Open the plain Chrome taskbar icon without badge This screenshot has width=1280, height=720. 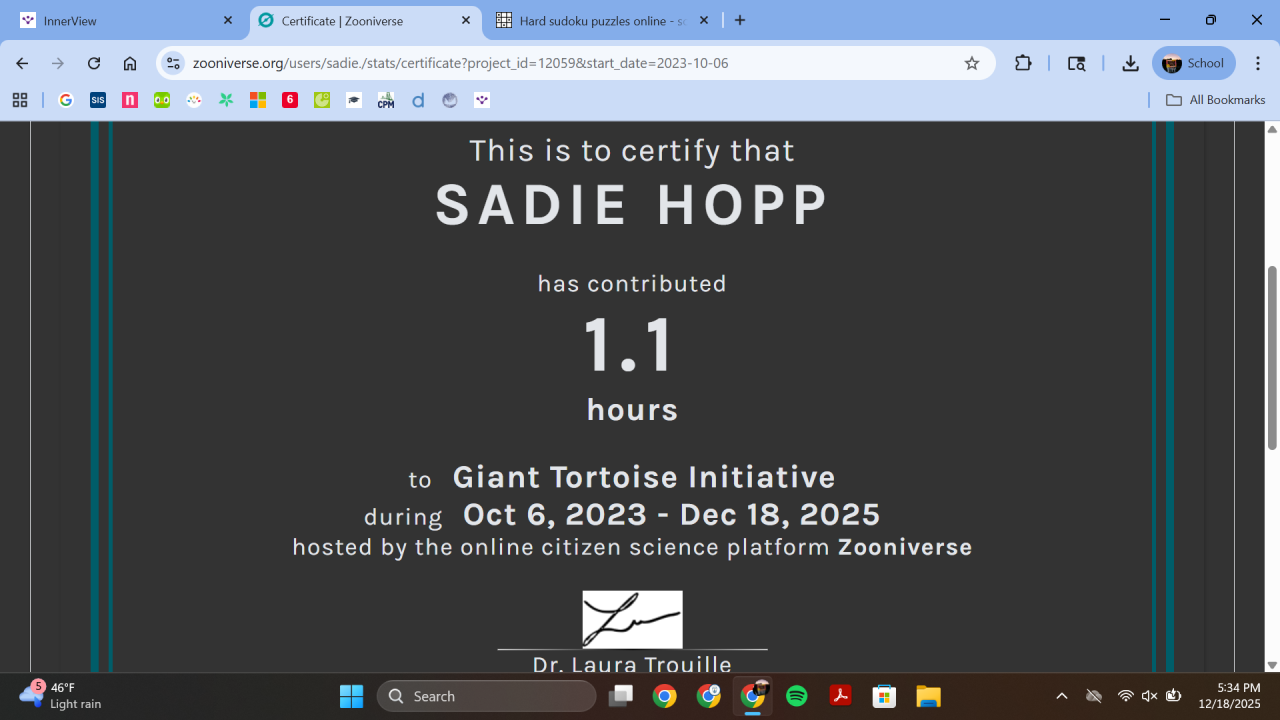tap(665, 696)
